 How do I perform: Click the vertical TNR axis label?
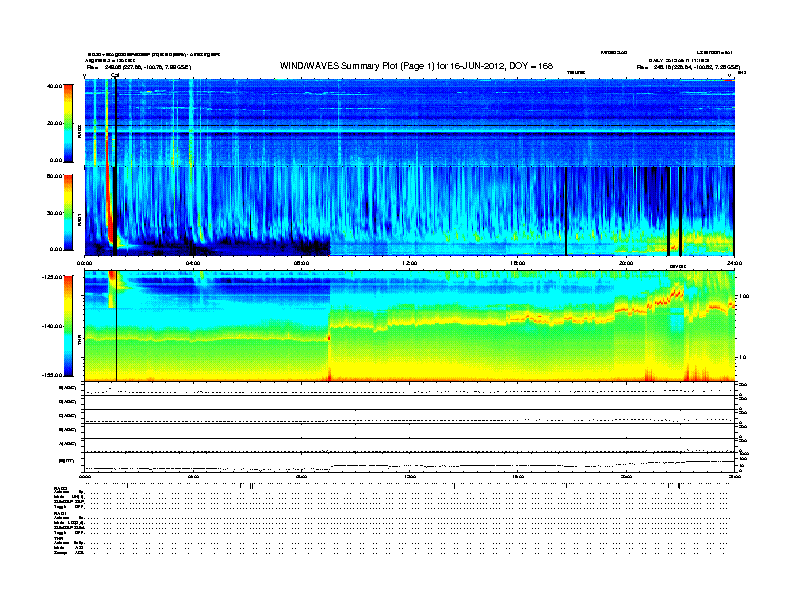[79, 342]
